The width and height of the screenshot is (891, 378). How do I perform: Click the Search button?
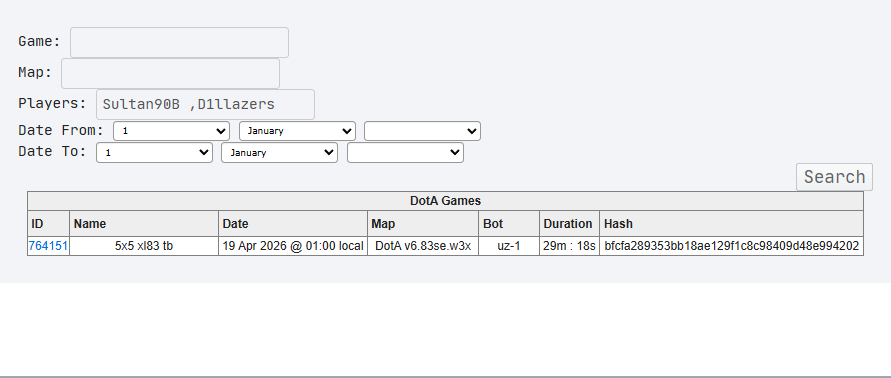834,177
